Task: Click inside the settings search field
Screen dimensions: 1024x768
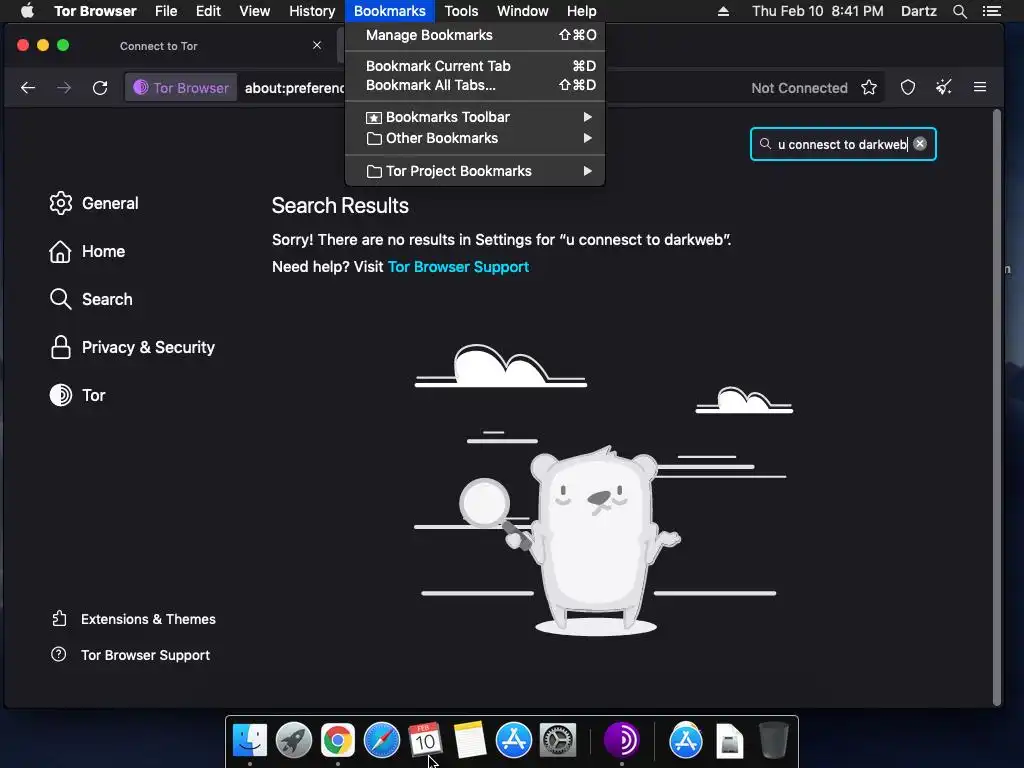Action: click(841, 144)
